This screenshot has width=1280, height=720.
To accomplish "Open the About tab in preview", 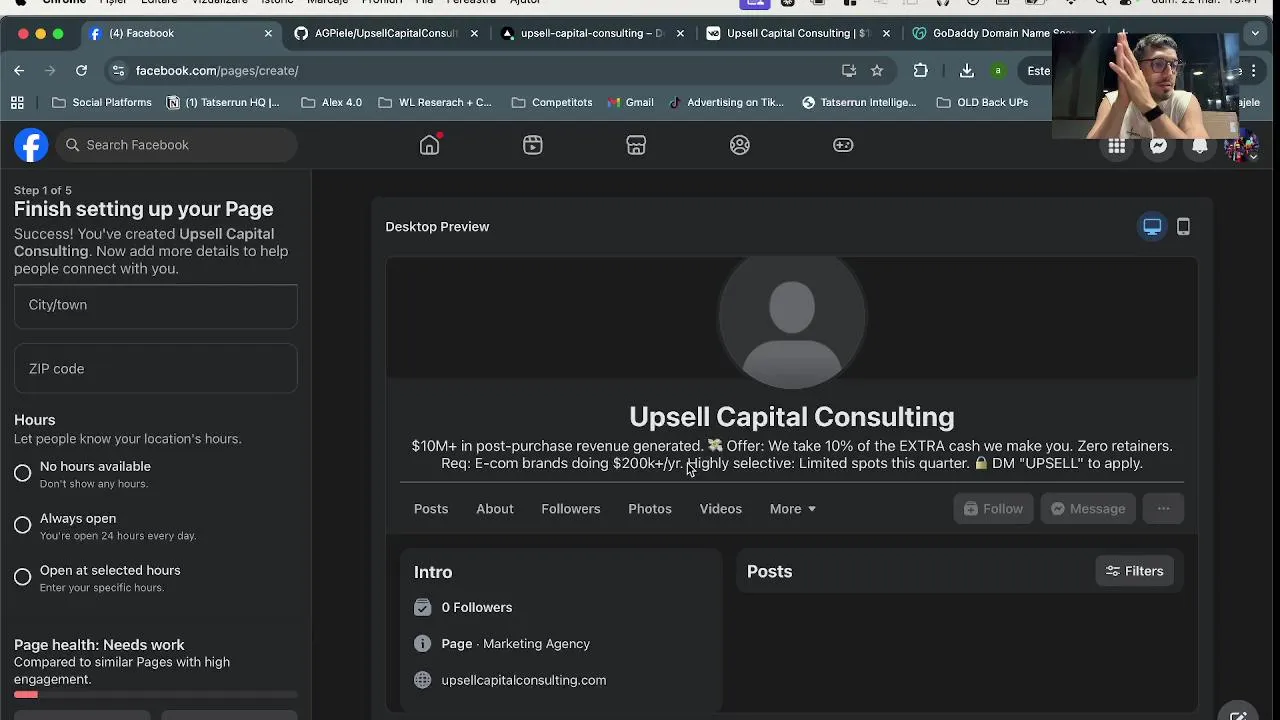I will click(x=495, y=509).
